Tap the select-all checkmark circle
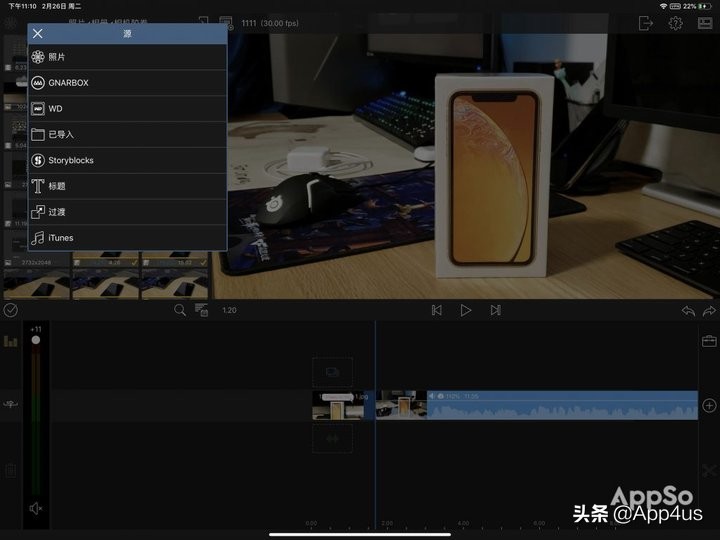 pyautogui.click(x=11, y=310)
